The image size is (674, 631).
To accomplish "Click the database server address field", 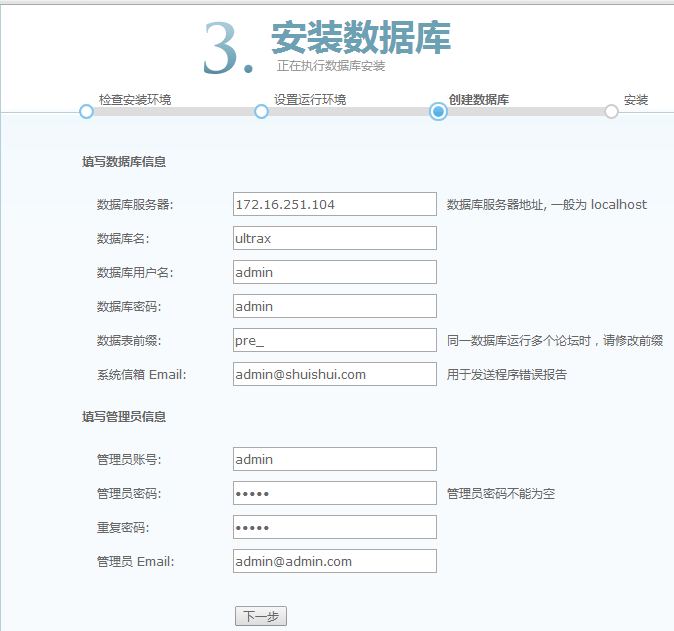I will pos(335,204).
